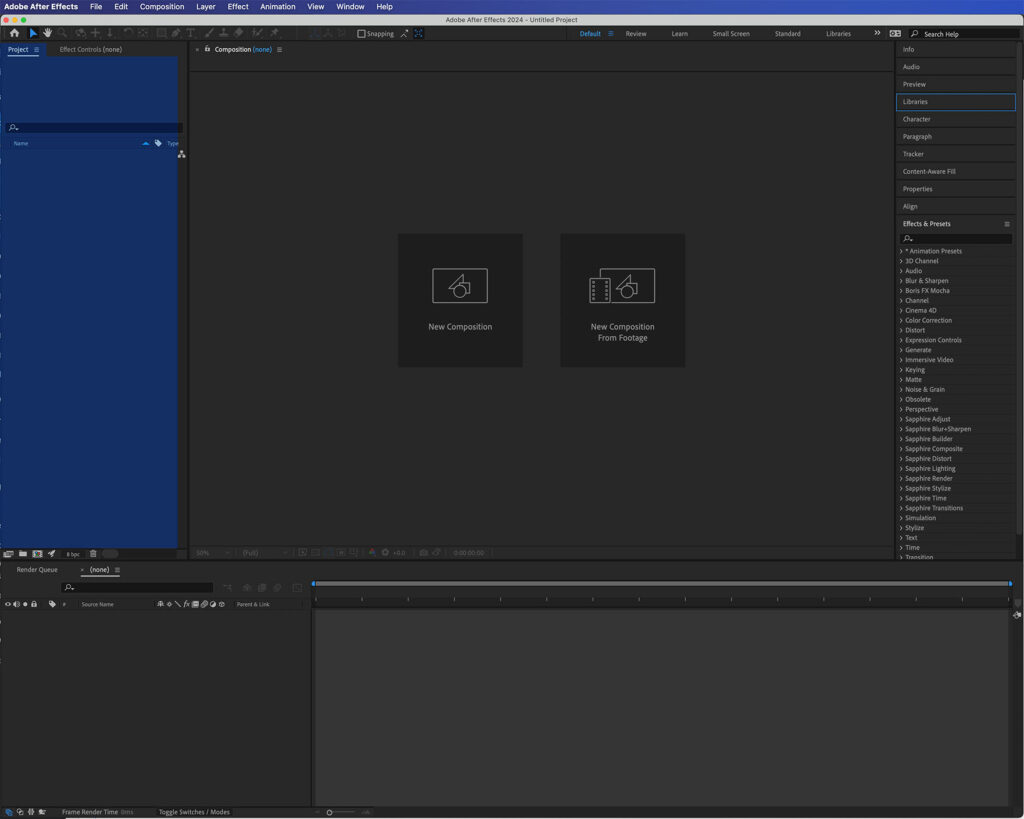Image resolution: width=1024 pixels, height=819 pixels.
Task: Open the Layer menu
Action: coord(206,7)
